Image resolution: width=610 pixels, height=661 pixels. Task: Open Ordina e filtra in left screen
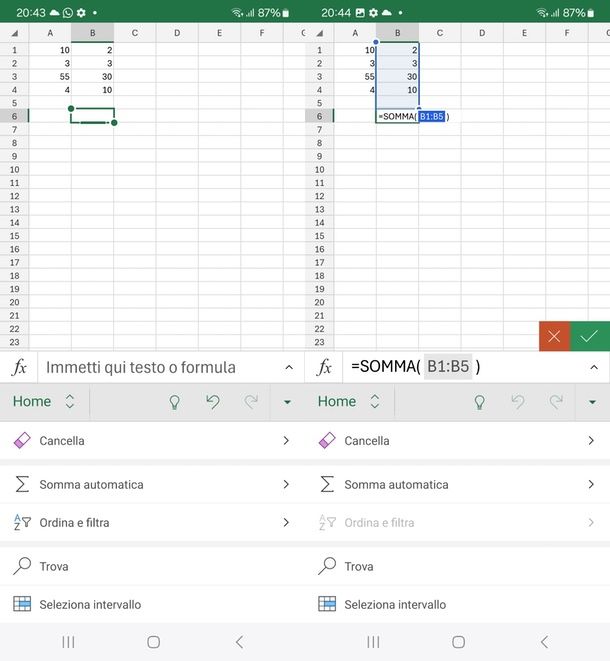[152, 523]
